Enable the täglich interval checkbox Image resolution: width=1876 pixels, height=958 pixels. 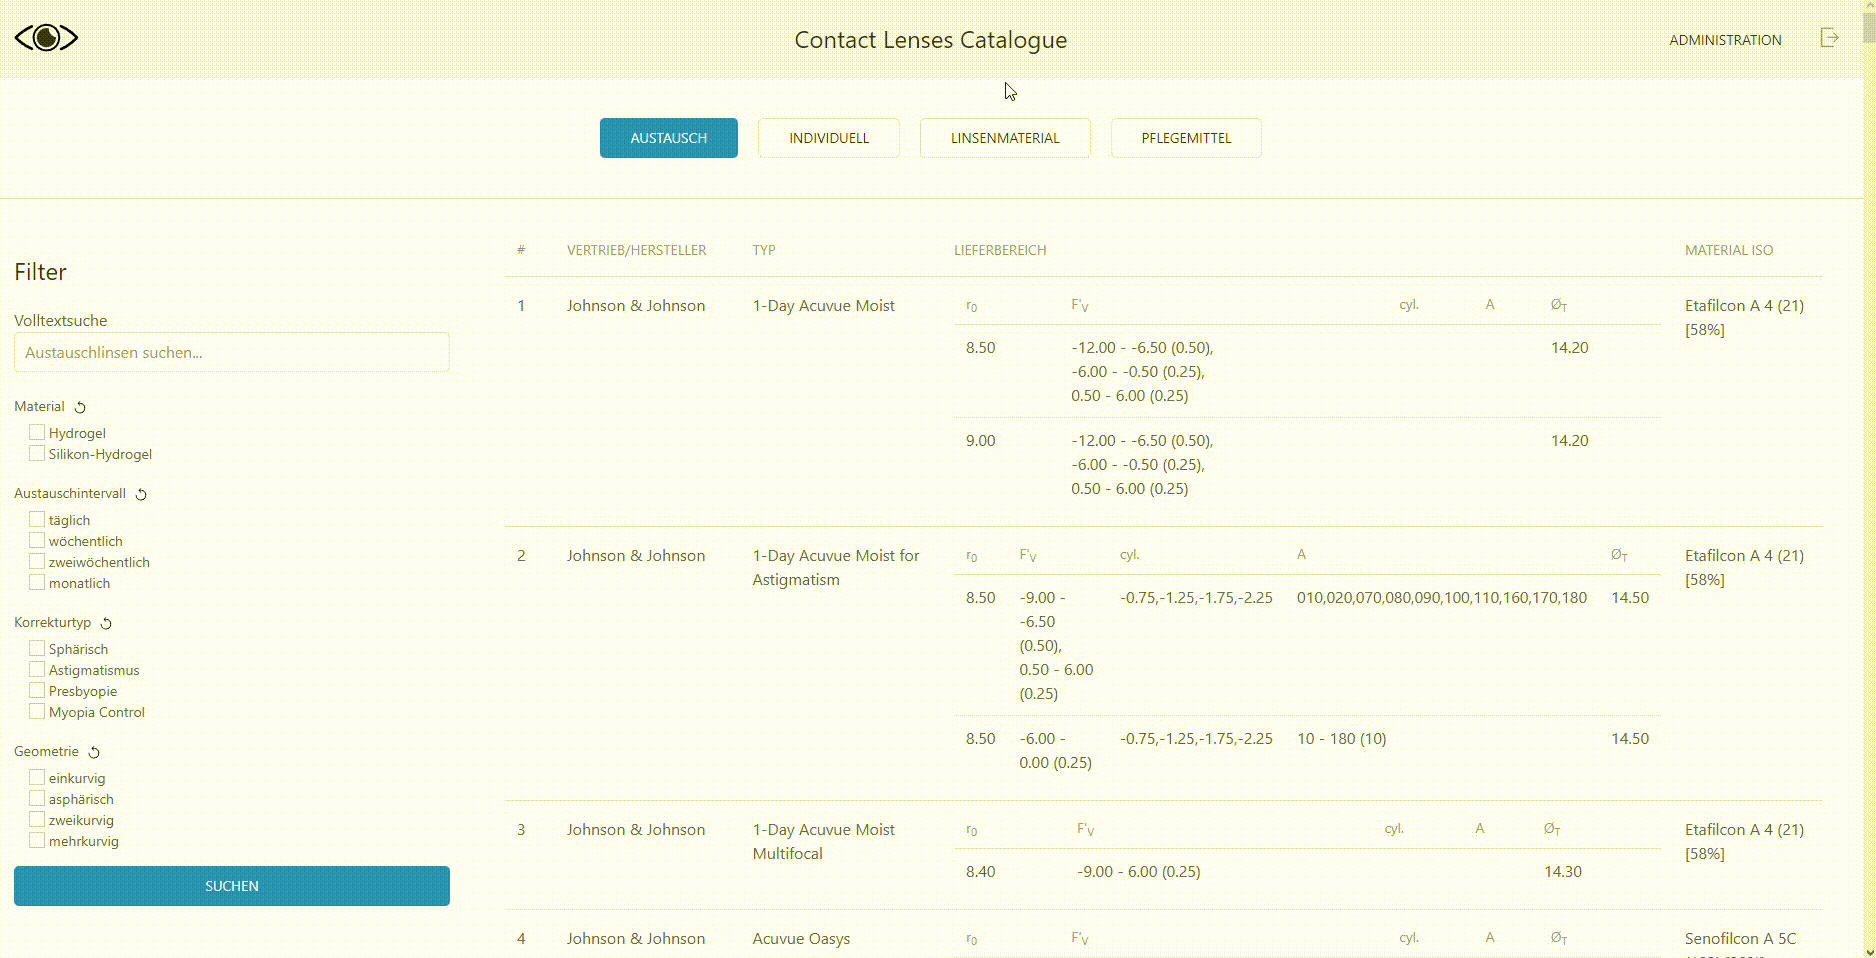tap(37, 519)
